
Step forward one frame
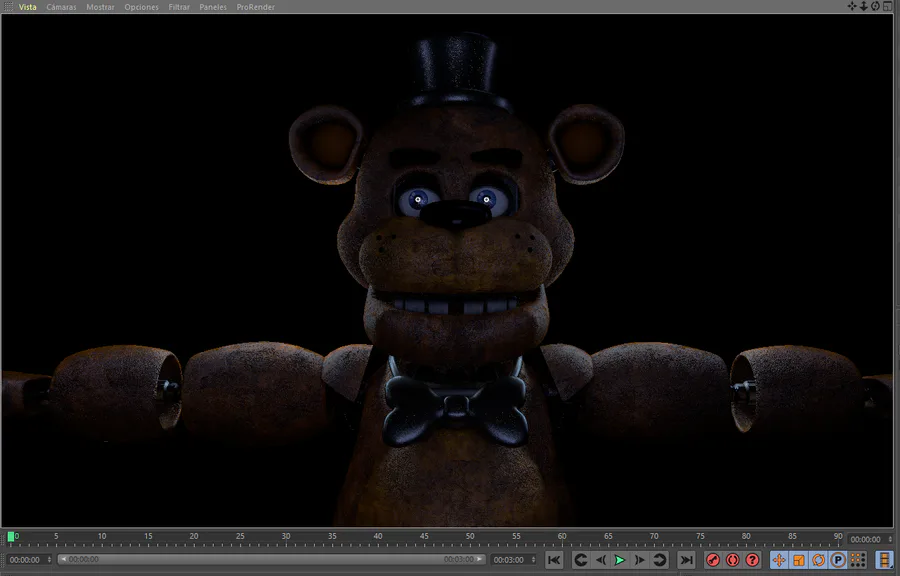tap(639, 560)
